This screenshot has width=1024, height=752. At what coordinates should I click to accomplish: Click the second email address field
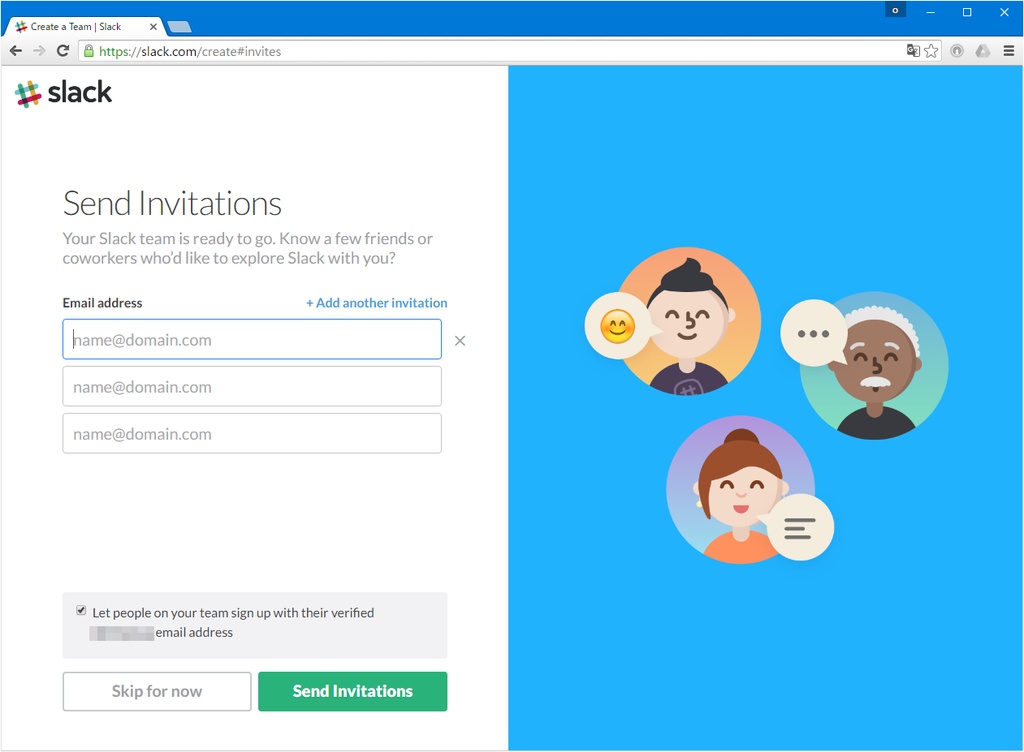[252, 386]
